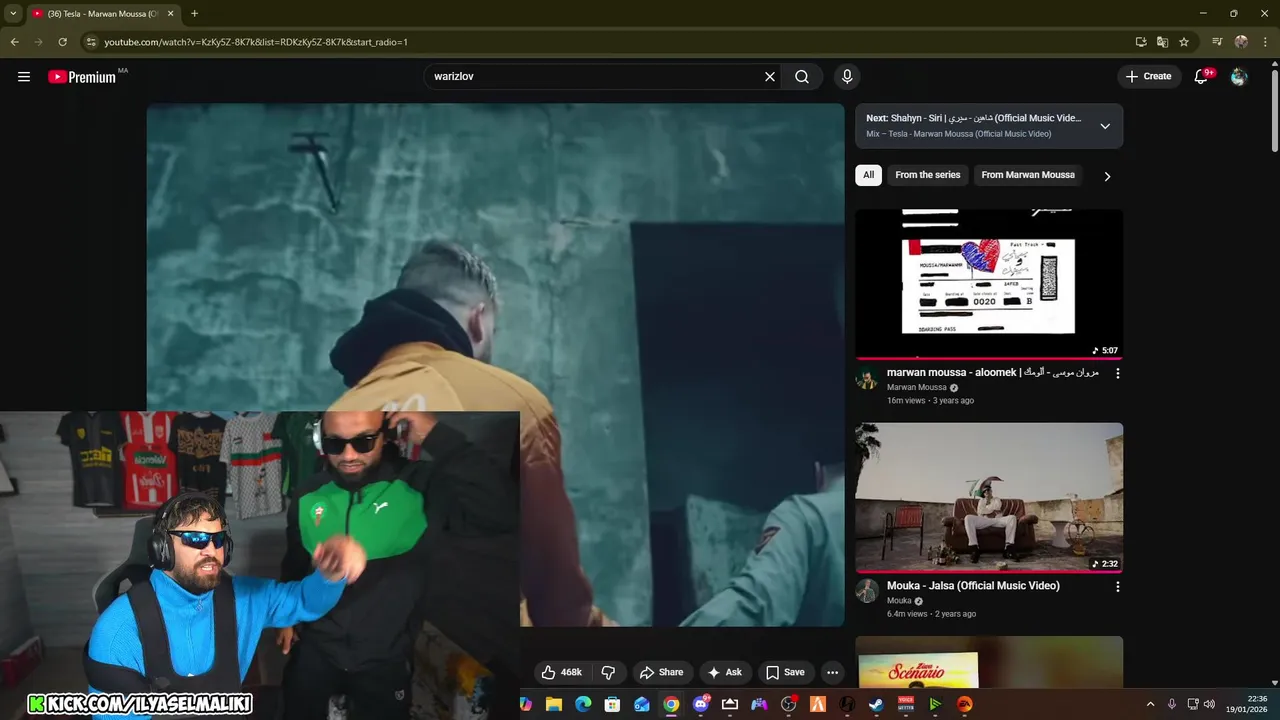Open the notifications bell
Screen dimensions: 1280x720
[1202, 76]
